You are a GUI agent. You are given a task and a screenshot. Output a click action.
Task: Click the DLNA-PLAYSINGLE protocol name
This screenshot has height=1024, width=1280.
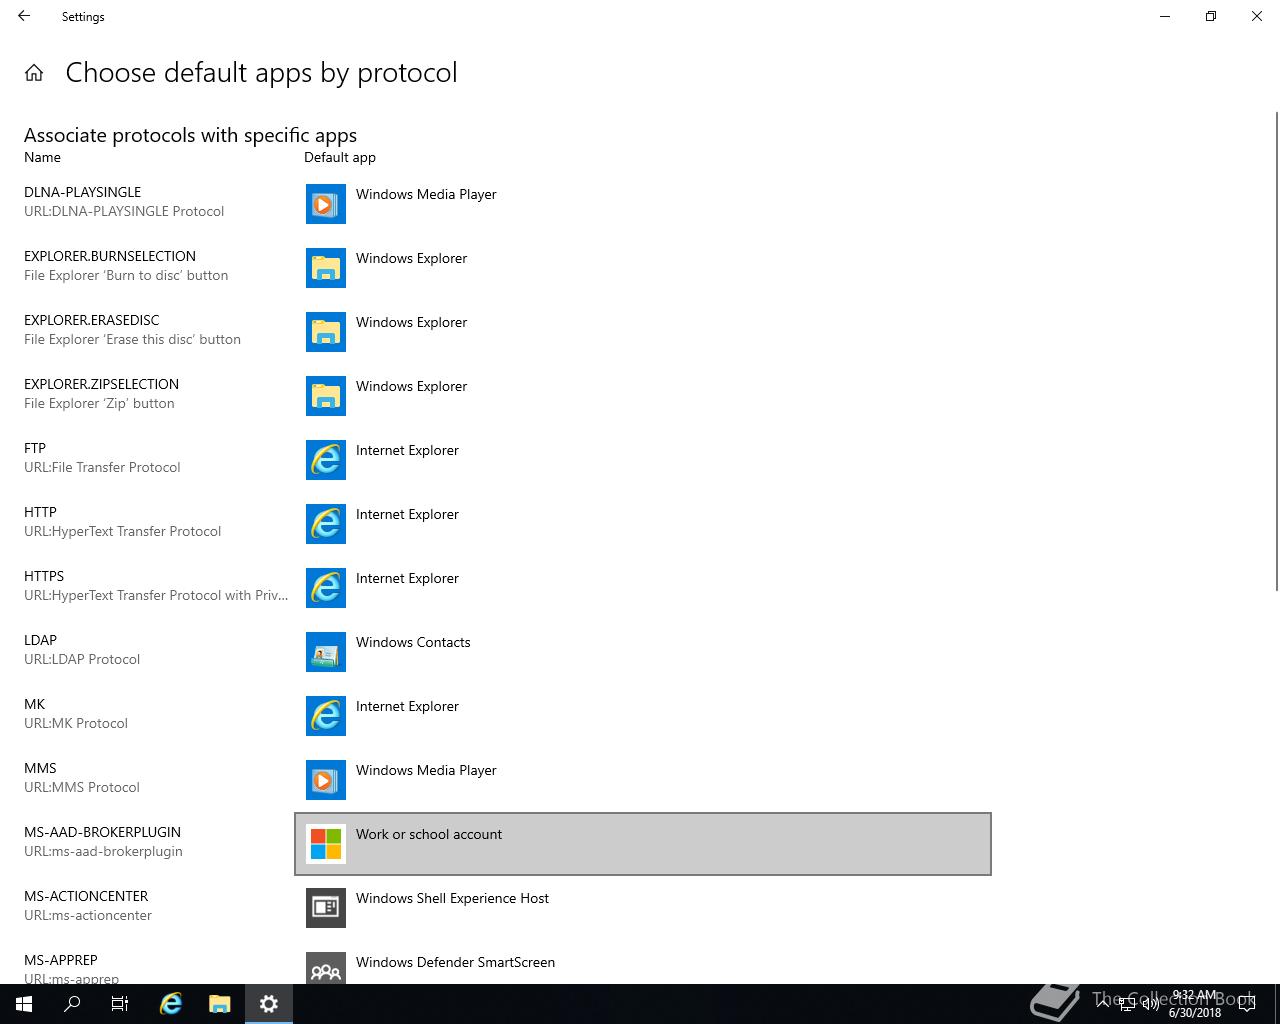[x=82, y=192]
